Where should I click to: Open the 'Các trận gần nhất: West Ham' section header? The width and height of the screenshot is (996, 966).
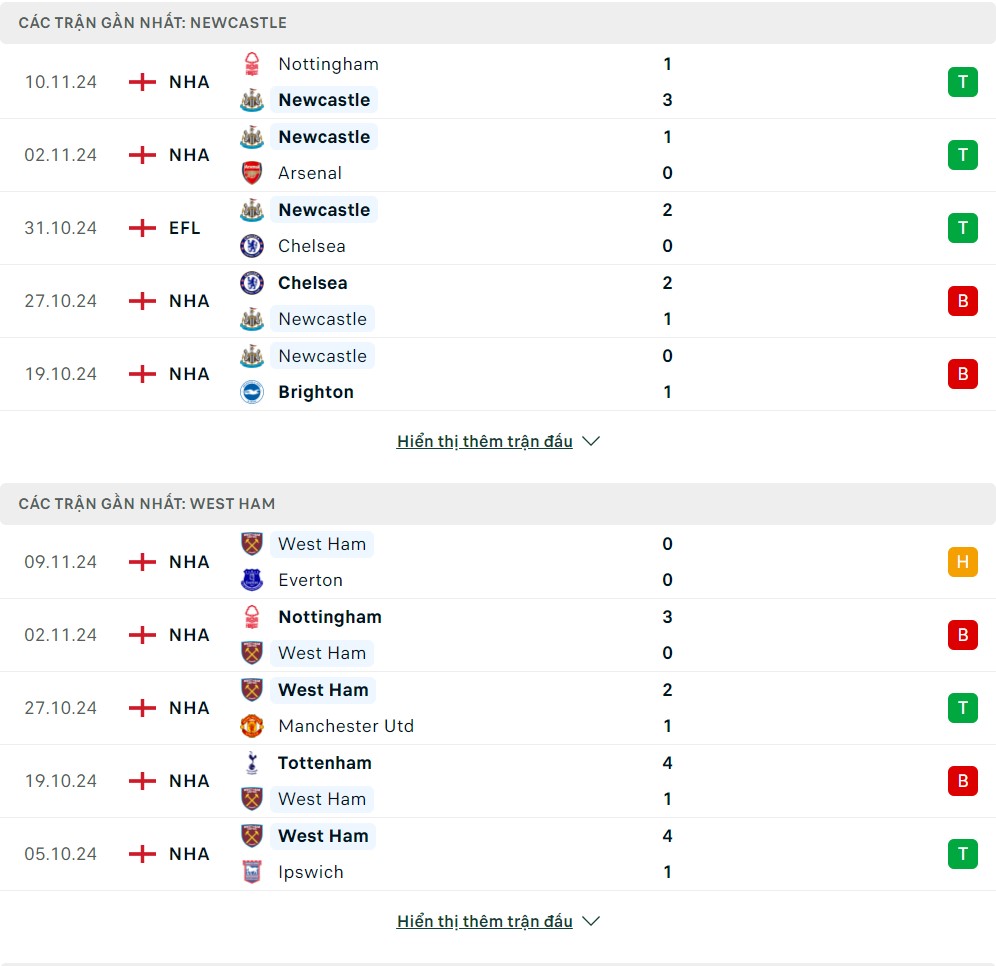point(147,503)
